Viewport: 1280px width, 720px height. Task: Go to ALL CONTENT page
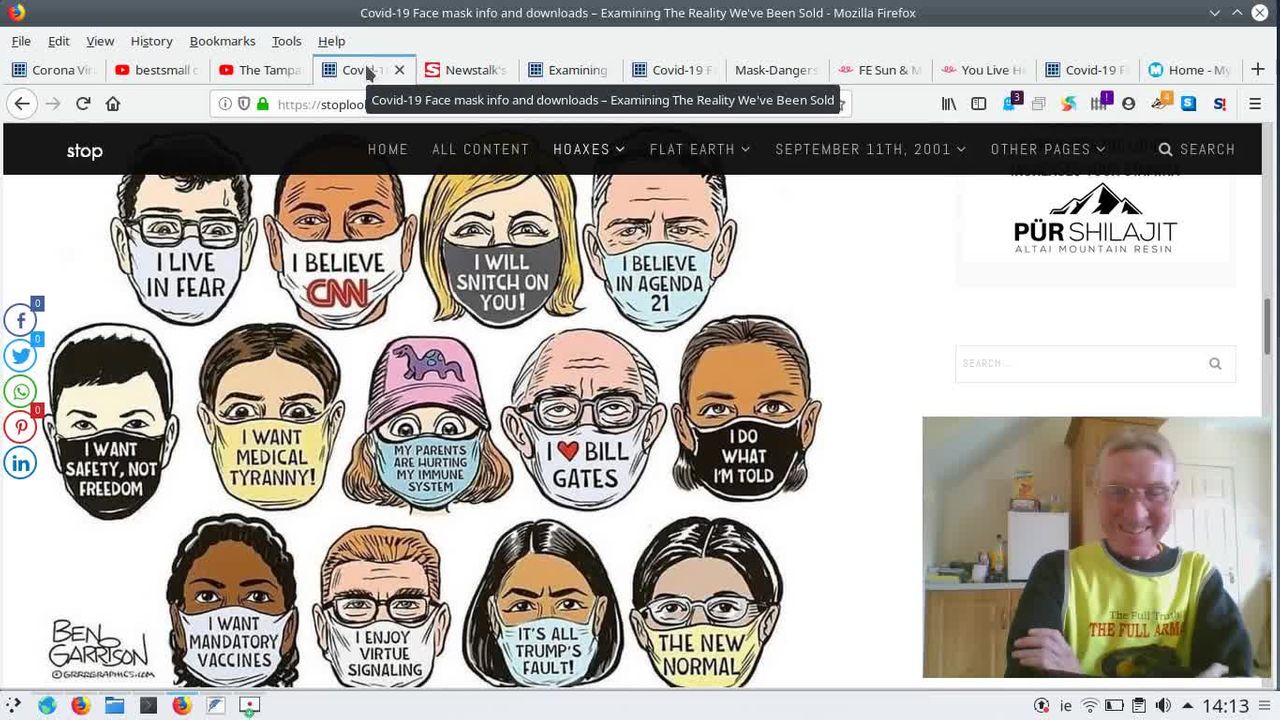[x=480, y=149]
